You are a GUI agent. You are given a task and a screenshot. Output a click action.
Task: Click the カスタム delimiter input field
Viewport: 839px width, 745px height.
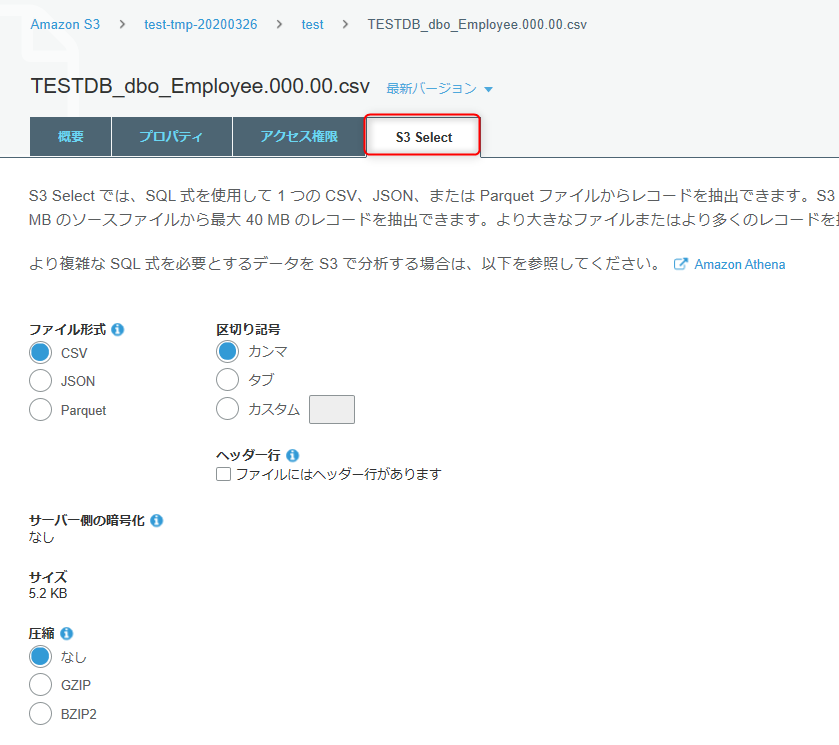pos(331,409)
